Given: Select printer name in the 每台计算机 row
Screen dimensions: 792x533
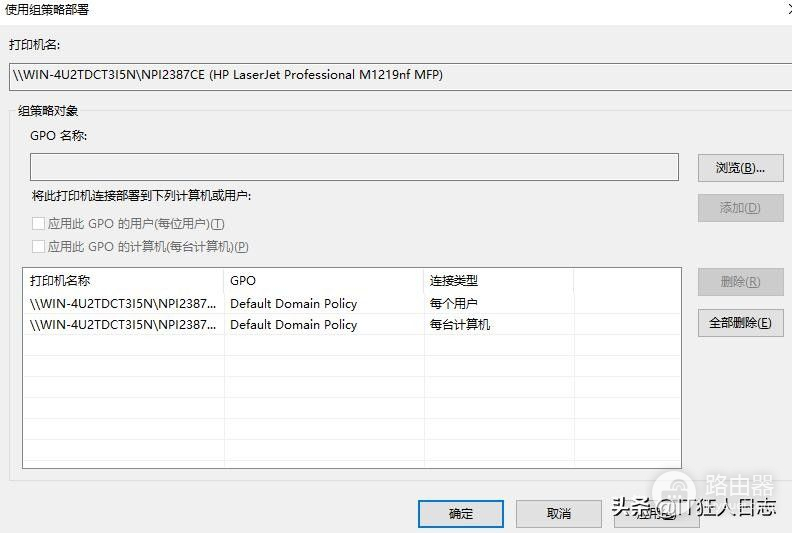Looking at the screenshot, I should [122, 324].
